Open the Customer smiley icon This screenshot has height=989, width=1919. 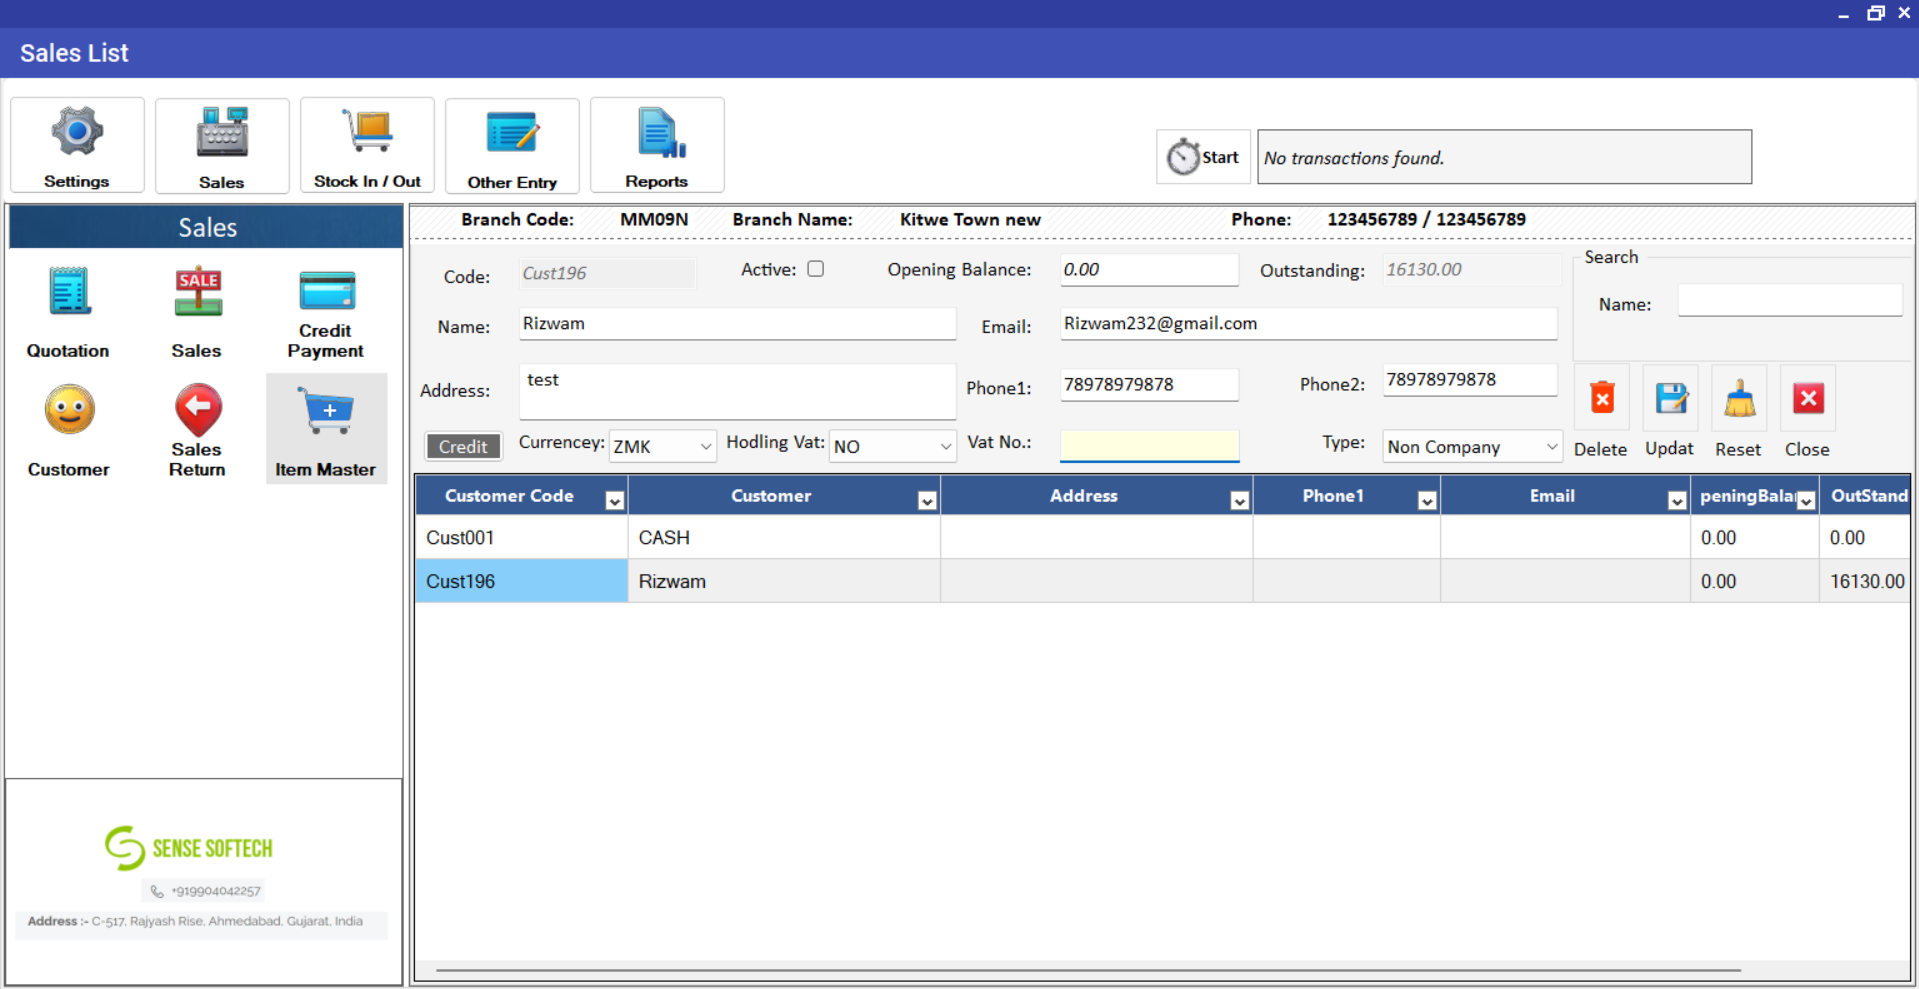tap(69, 410)
